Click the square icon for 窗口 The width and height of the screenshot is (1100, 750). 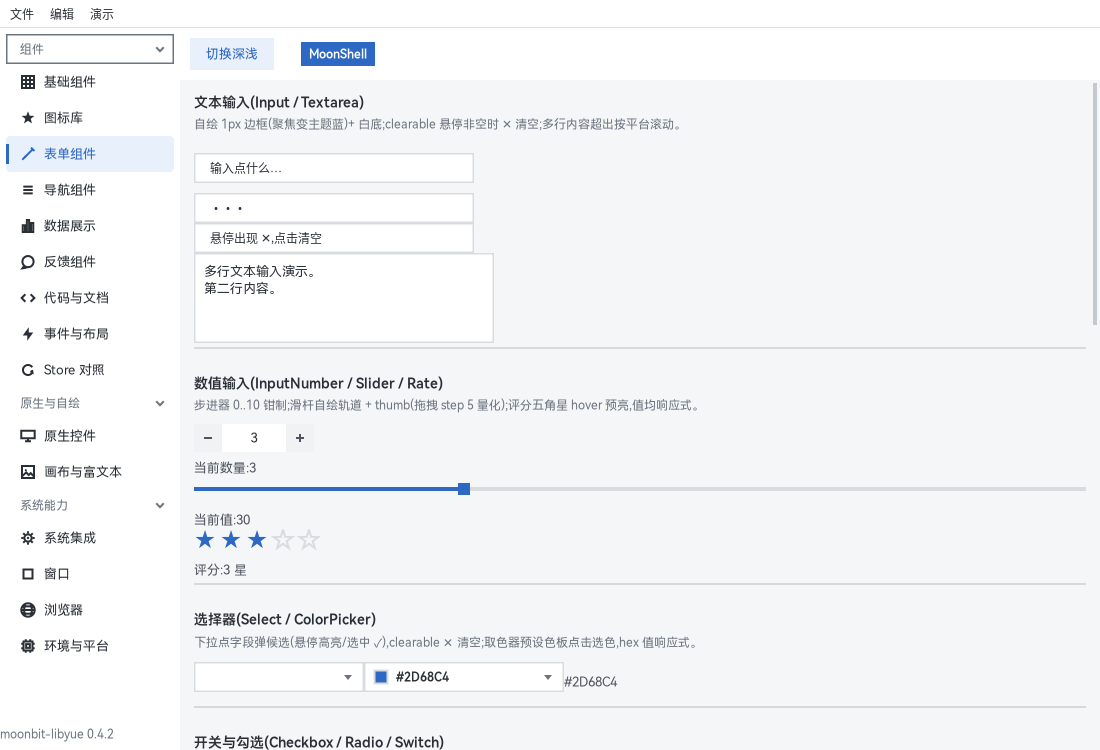coord(28,574)
